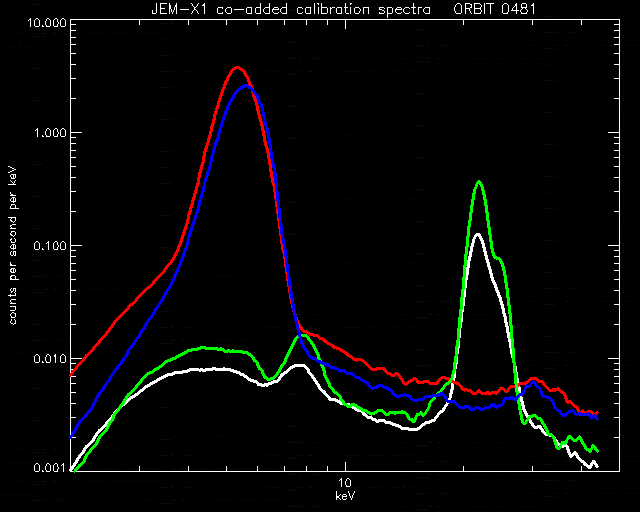This screenshot has width=640, height=512.
Task: Click the red curve's starting point at left axis
Action: click(x=71, y=374)
